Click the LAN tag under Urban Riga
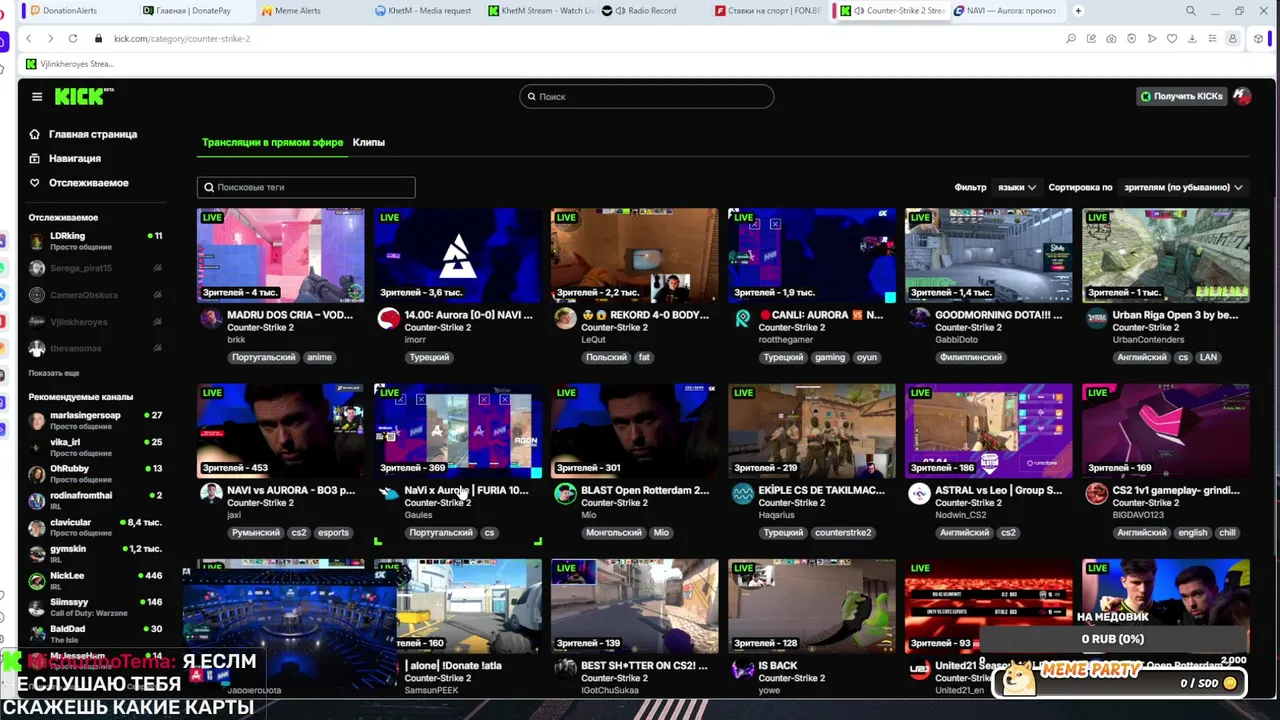This screenshot has width=1280, height=720. pos(1208,357)
